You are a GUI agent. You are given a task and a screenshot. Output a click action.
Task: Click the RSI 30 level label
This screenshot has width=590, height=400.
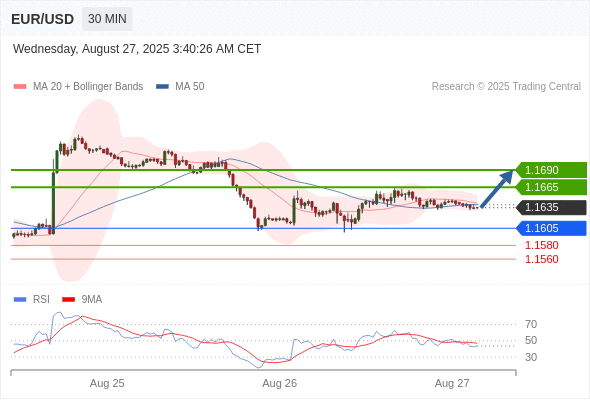click(x=531, y=357)
